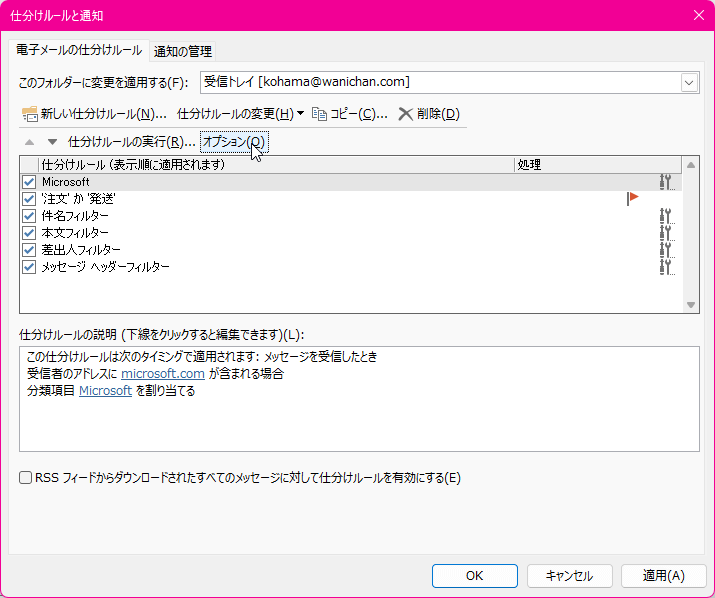Screen dimensions: 715x598
Task: Click tools icon in 件名フィルター row
Action: pos(667,216)
